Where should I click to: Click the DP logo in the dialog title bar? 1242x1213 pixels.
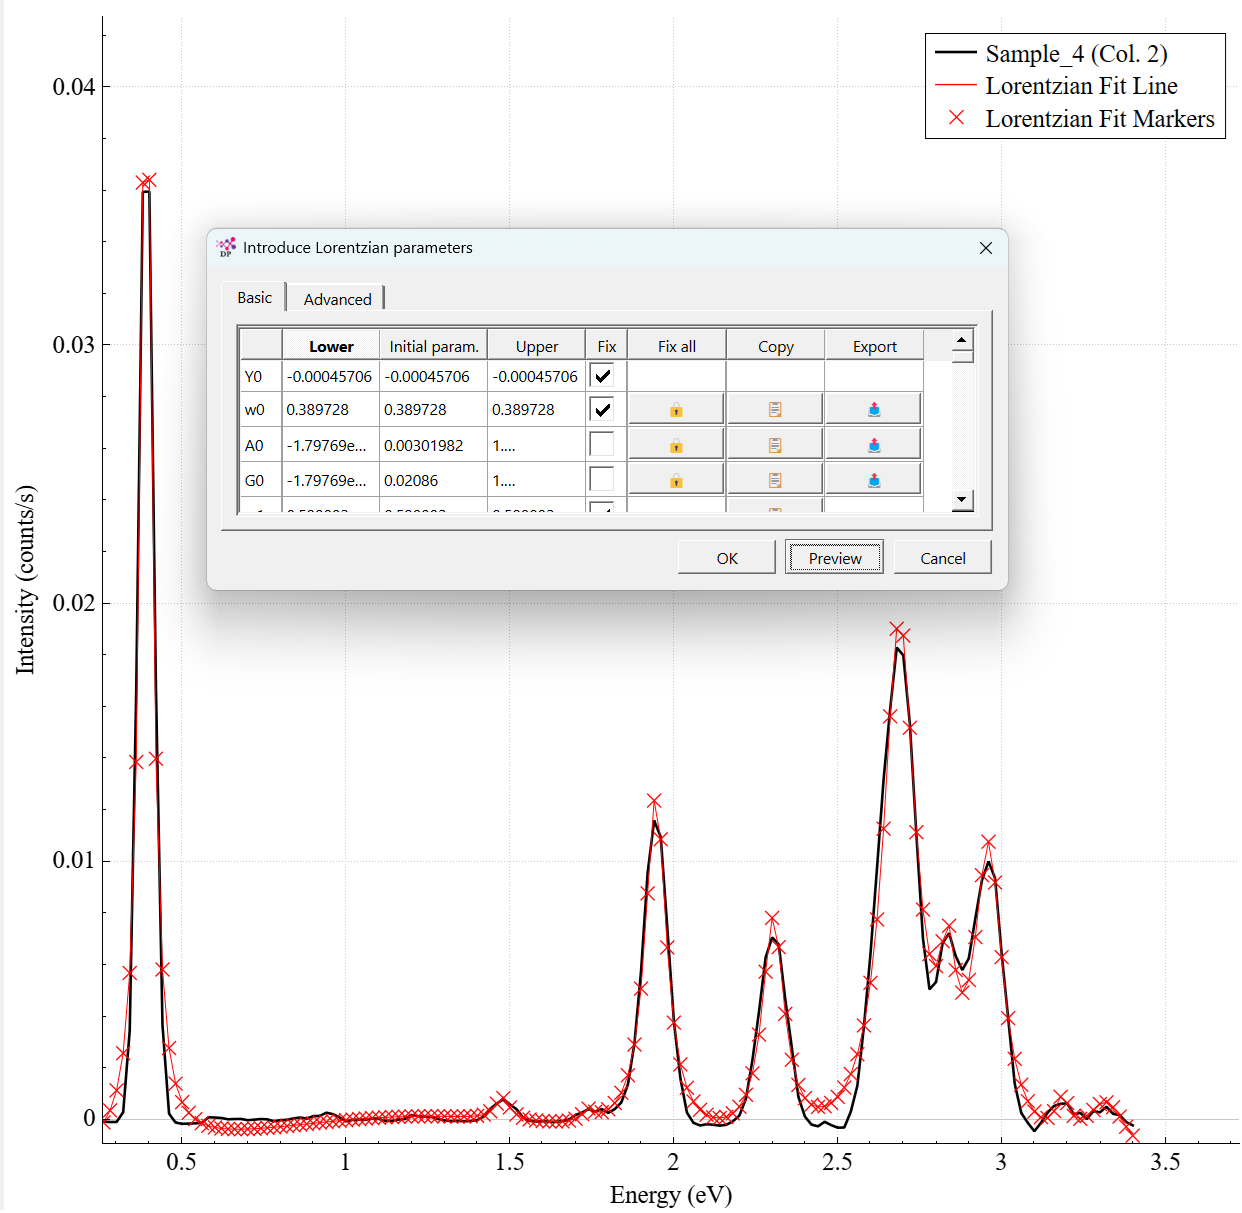pos(227,247)
